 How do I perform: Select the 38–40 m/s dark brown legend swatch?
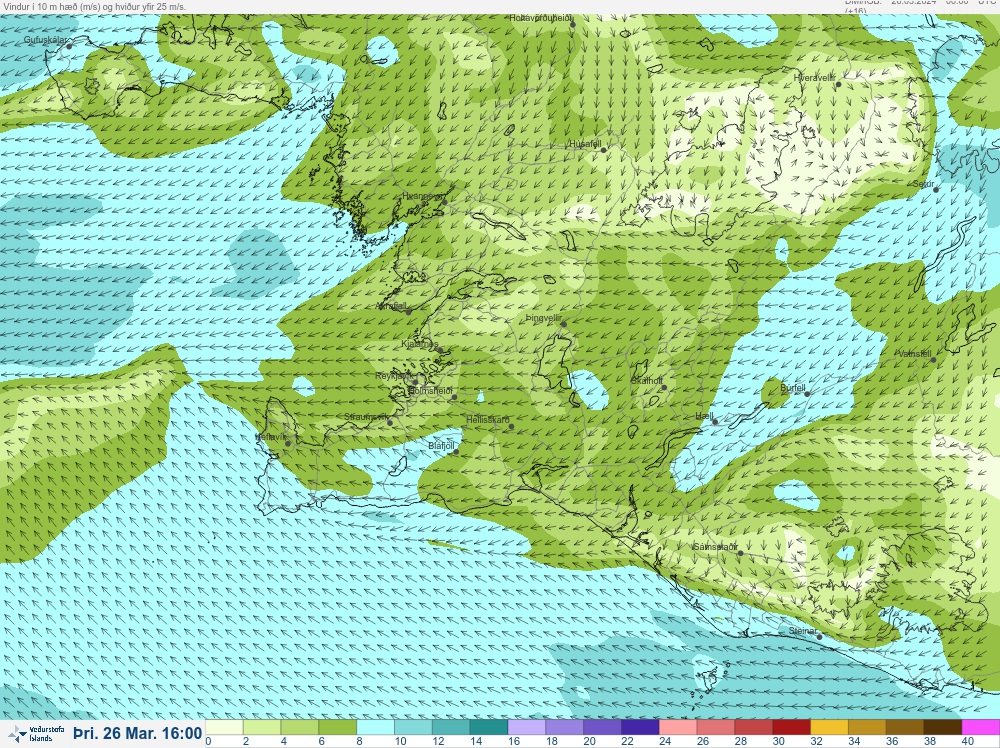pos(944,727)
